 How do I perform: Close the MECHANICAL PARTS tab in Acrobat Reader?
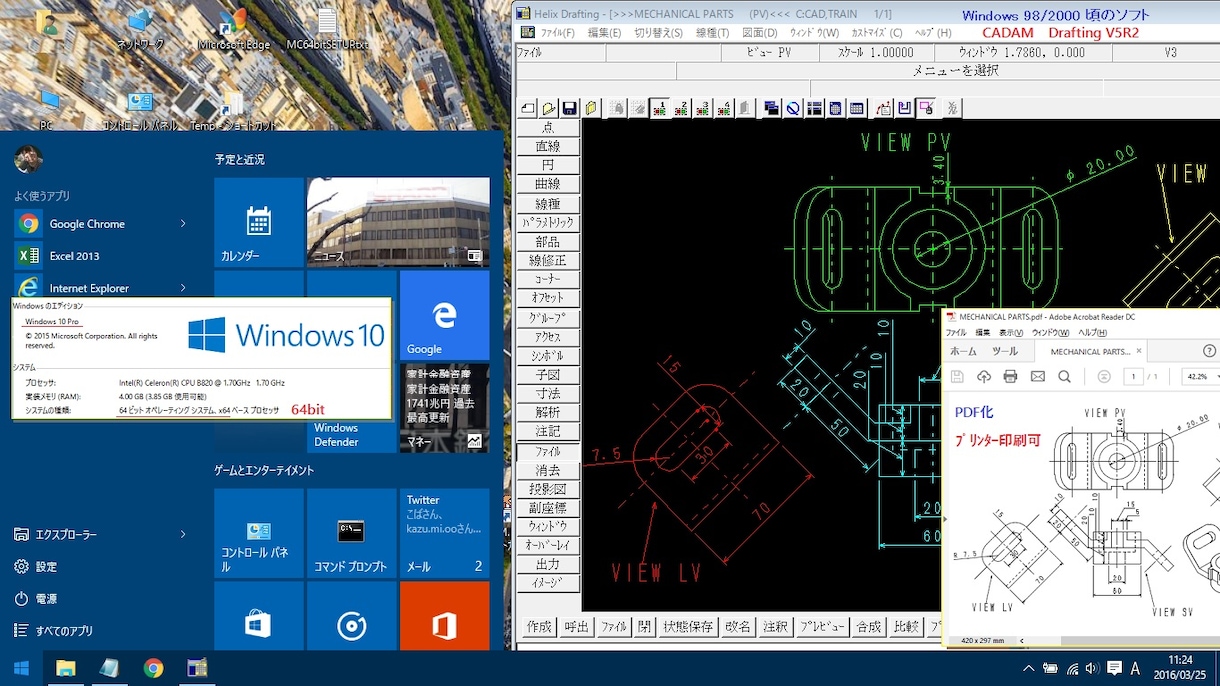1139,351
